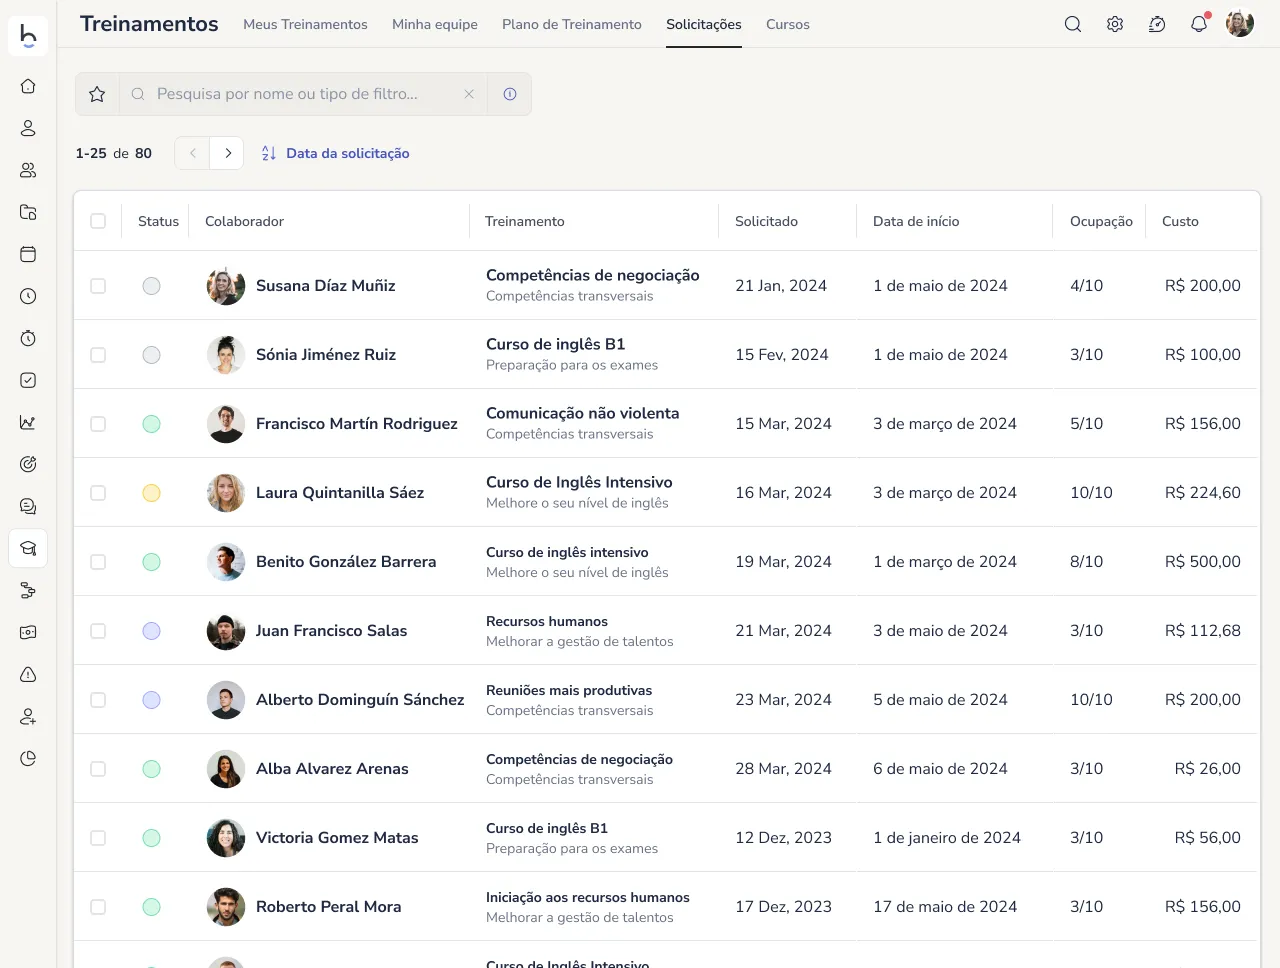Open the home icon in sidebar
The height and width of the screenshot is (968, 1280).
(28, 86)
